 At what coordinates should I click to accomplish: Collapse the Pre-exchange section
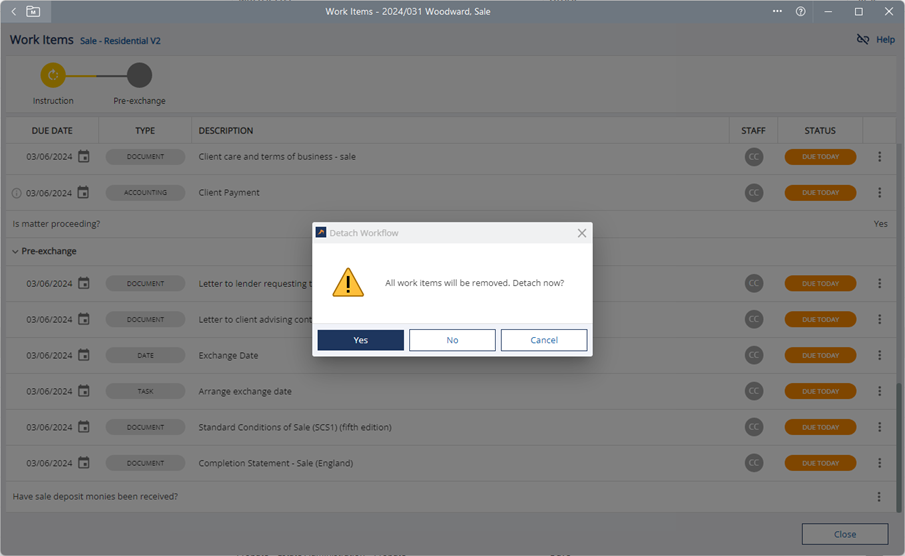tap(15, 251)
